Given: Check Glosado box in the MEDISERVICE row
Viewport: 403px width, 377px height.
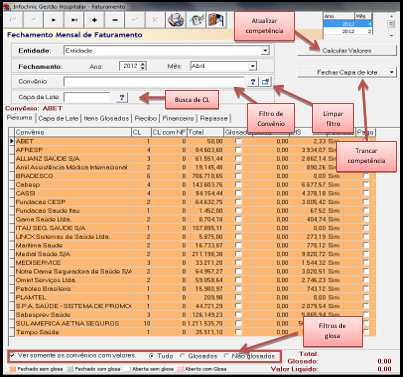Looking at the screenshot, I should (x=238, y=263).
